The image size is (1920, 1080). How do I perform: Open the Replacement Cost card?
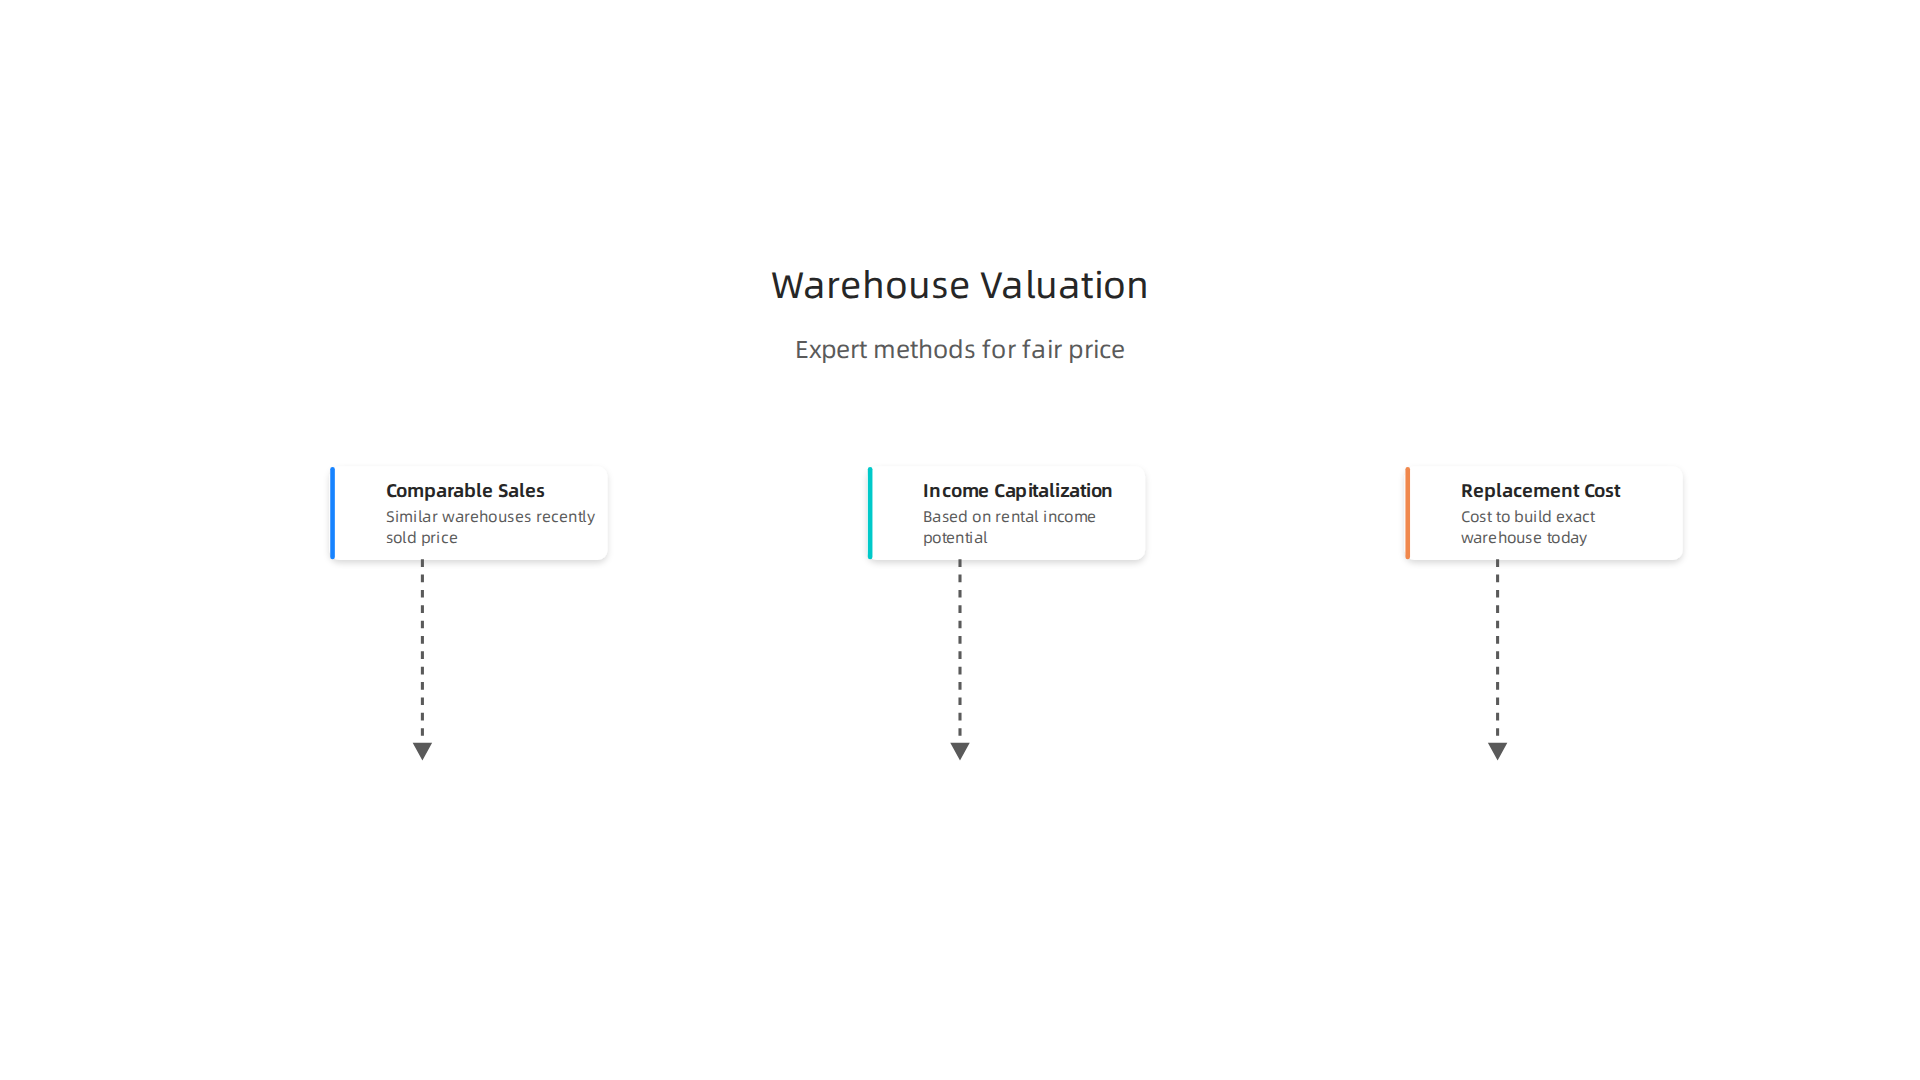point(1544,513)
